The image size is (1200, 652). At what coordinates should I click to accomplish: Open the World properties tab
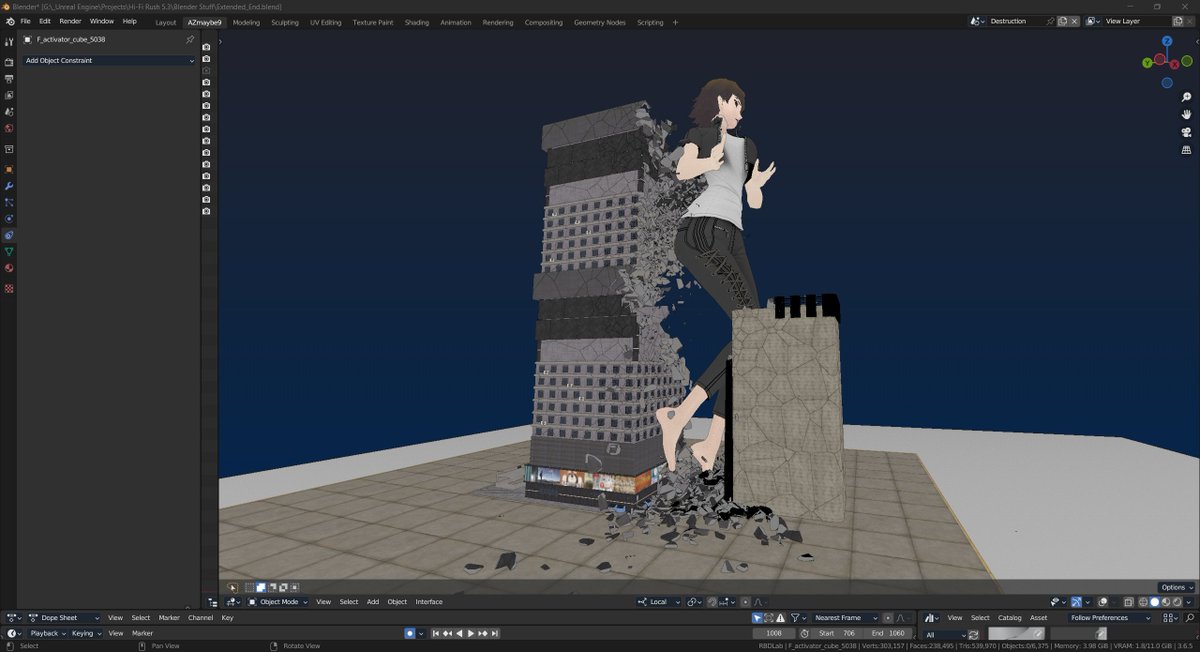(9, 128)
